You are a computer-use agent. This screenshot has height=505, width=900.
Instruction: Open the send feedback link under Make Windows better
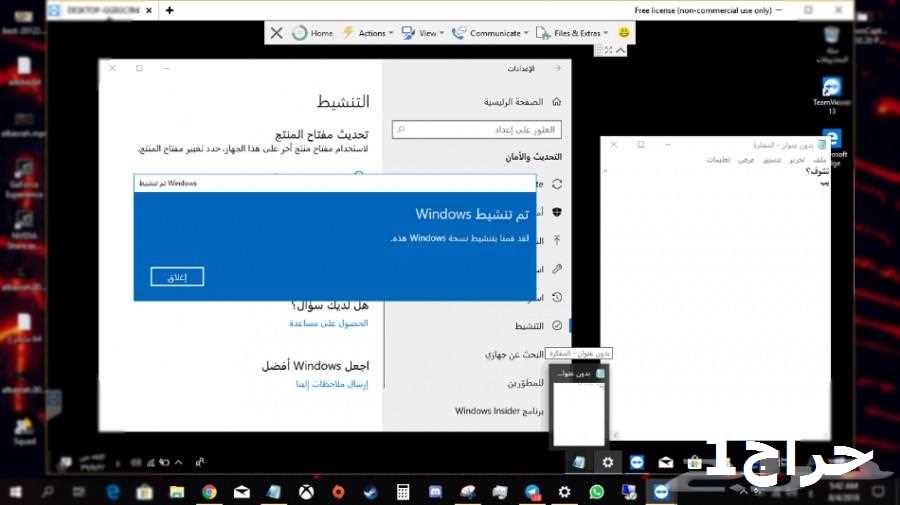click(x=332, y=384)
